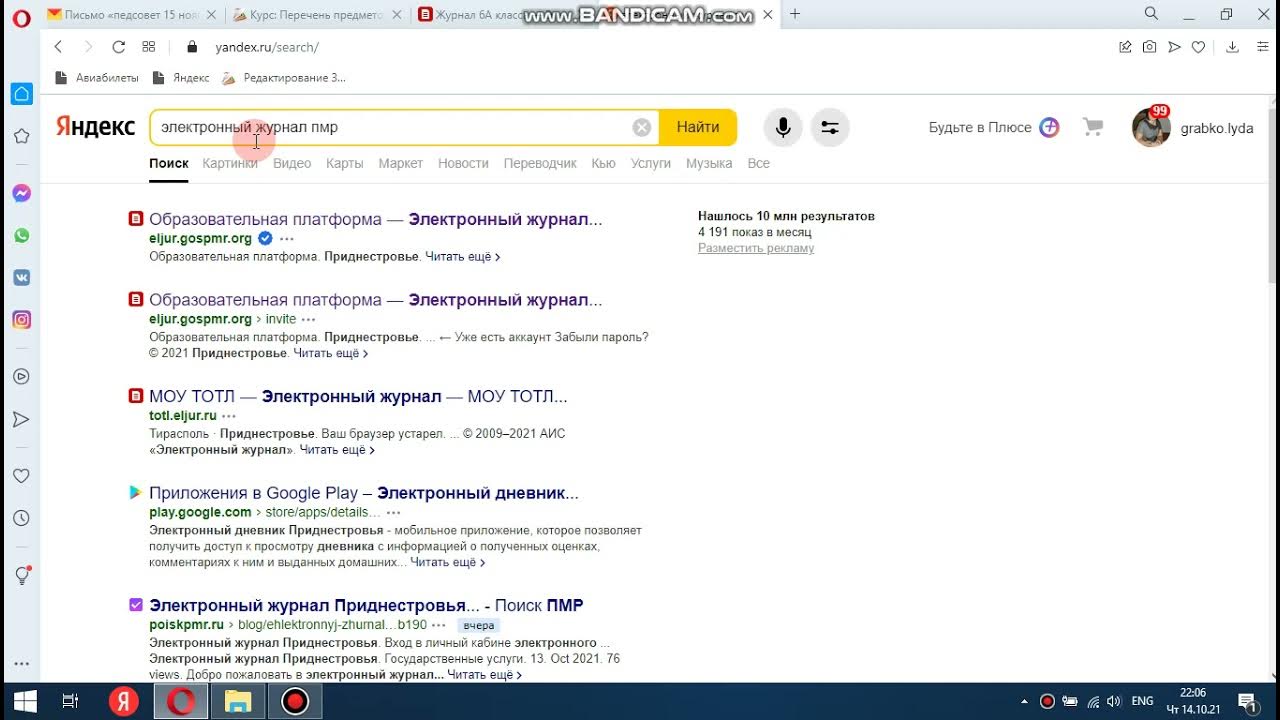Switch to Видео tab

coord(292,163)
